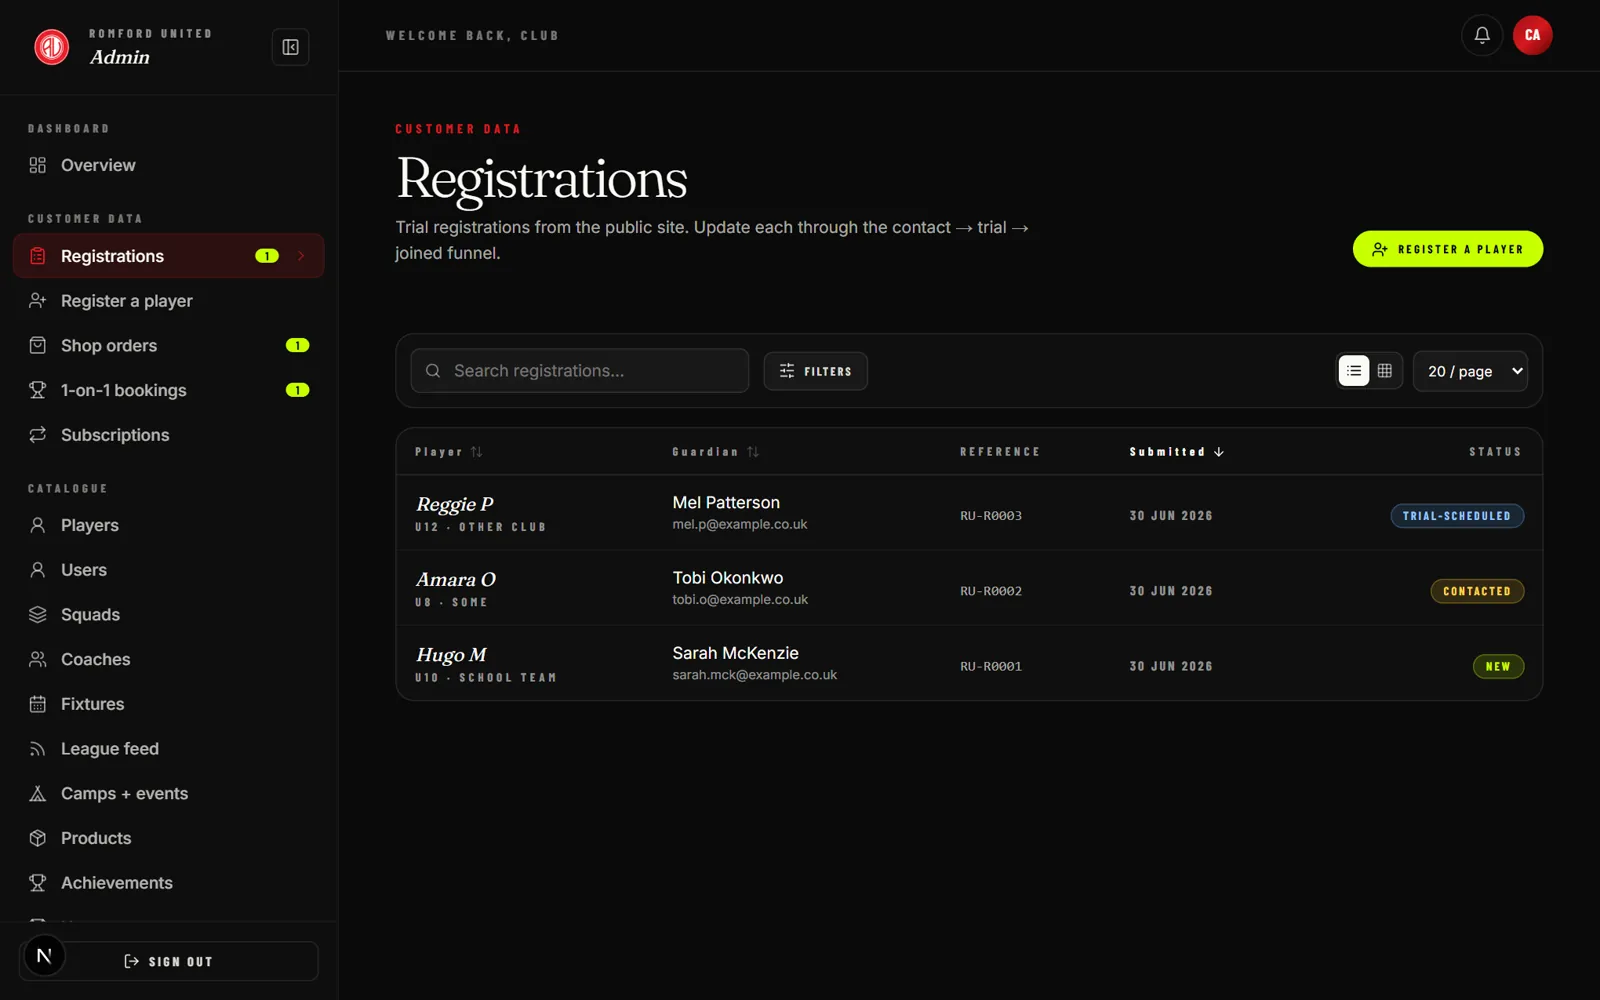Open Reggie P registration row

click(x=969, y=513)
